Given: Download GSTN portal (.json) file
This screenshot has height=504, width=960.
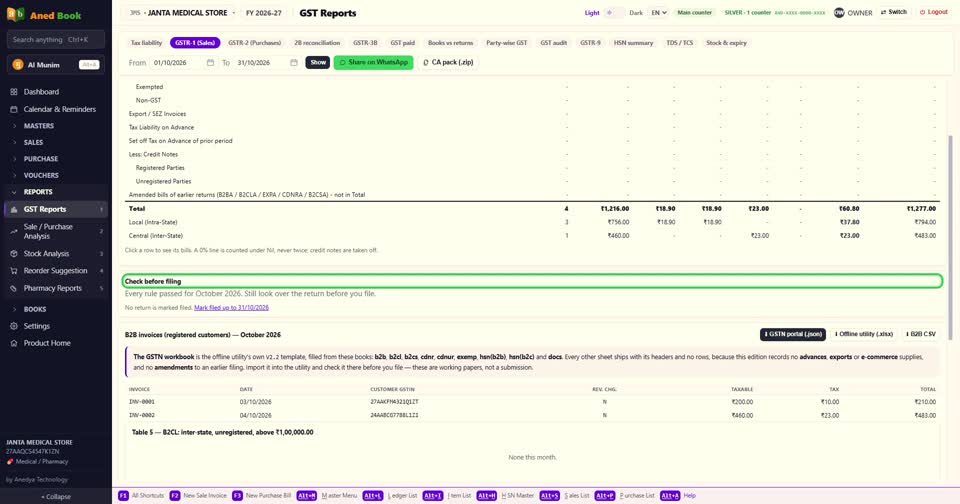Looking at the screenshot, I should (x=792, y=334).
